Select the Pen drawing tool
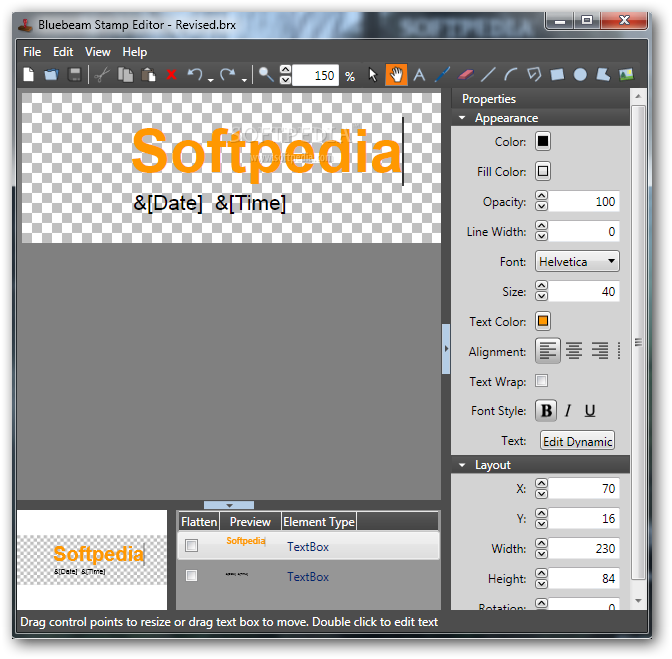This screenshot has width=672, height=659. [442, 75]
